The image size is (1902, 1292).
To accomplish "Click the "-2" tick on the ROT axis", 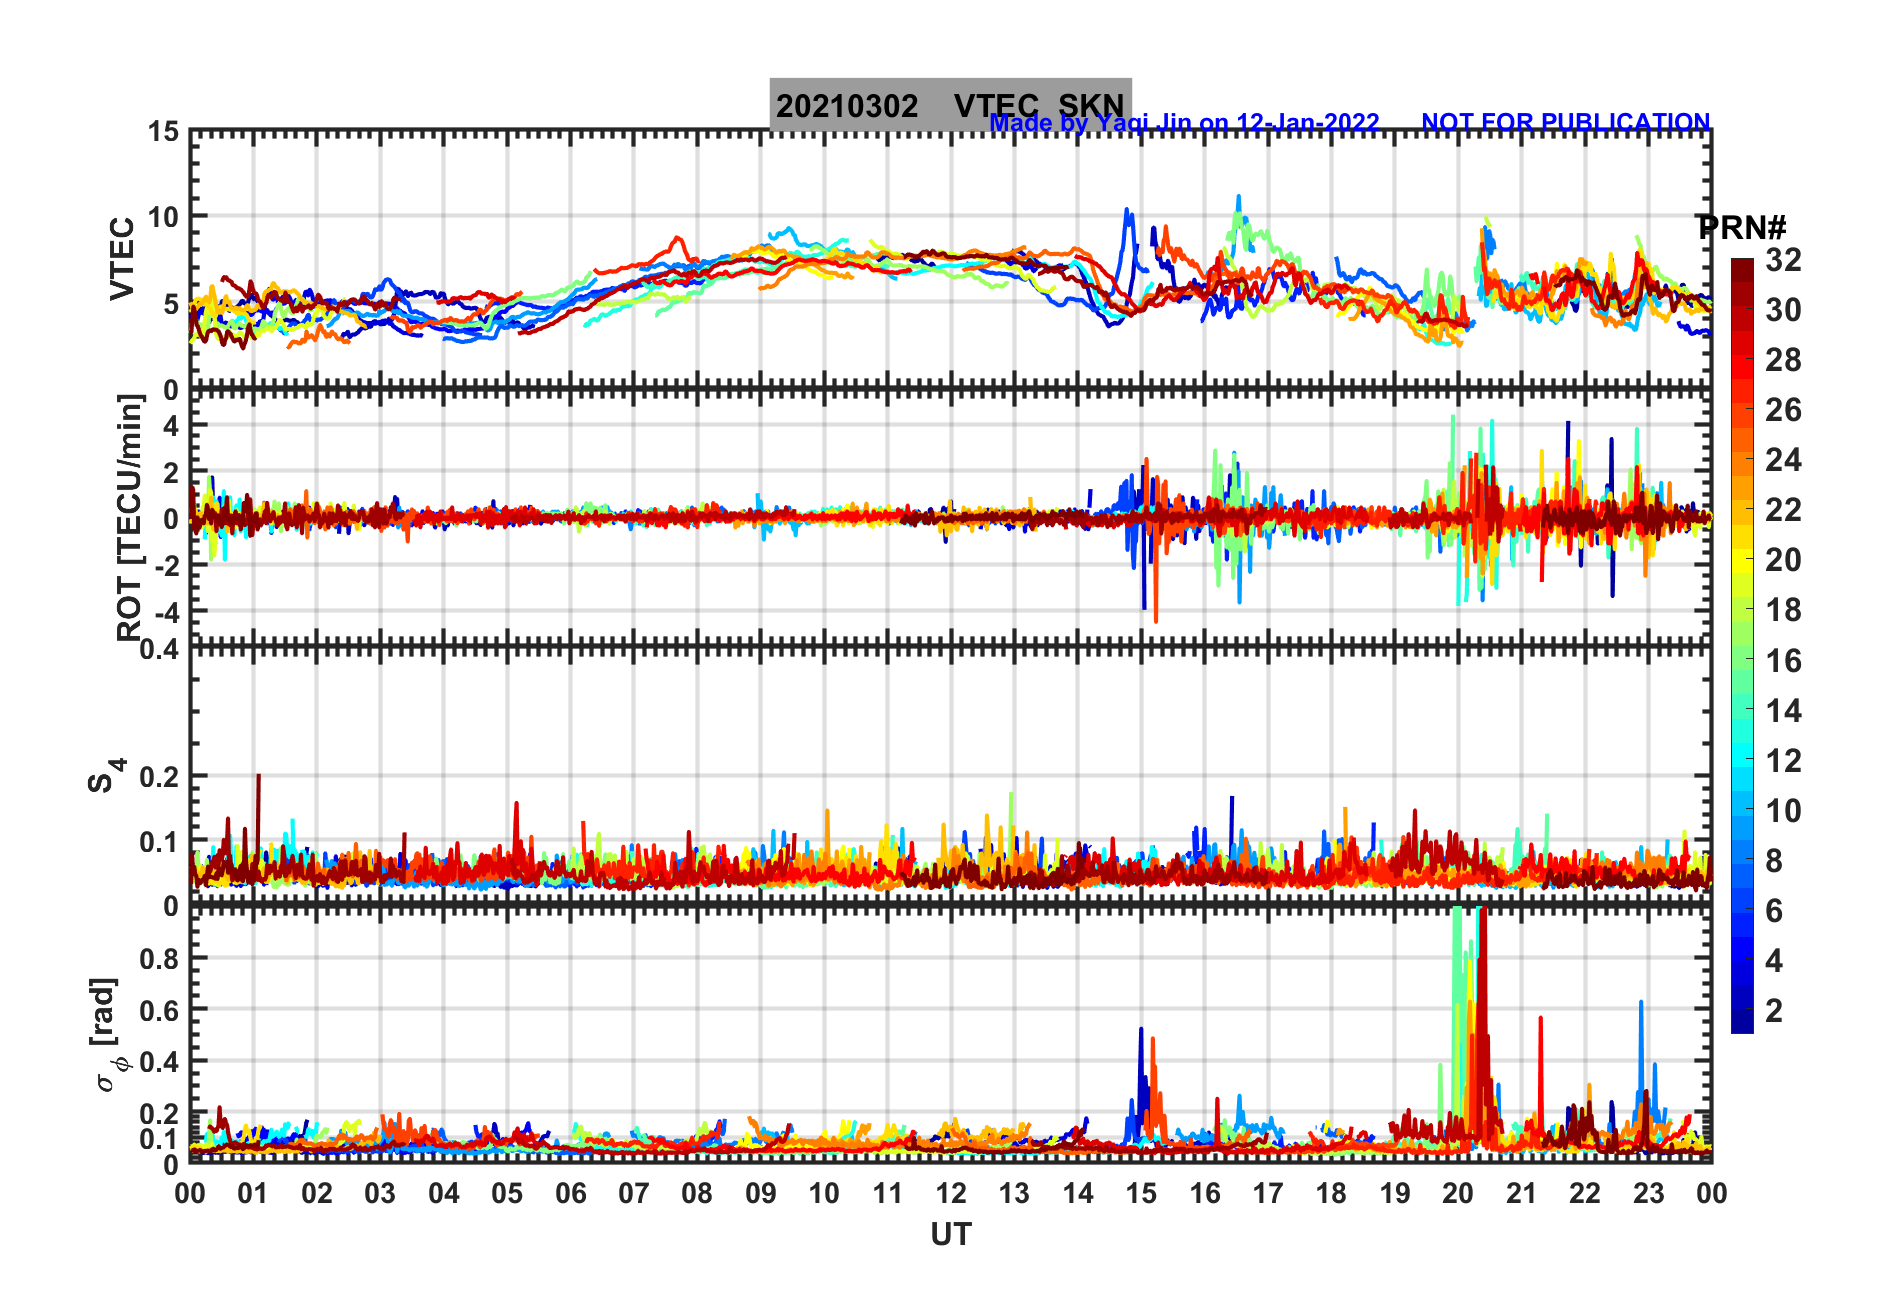I will point(167,565).
